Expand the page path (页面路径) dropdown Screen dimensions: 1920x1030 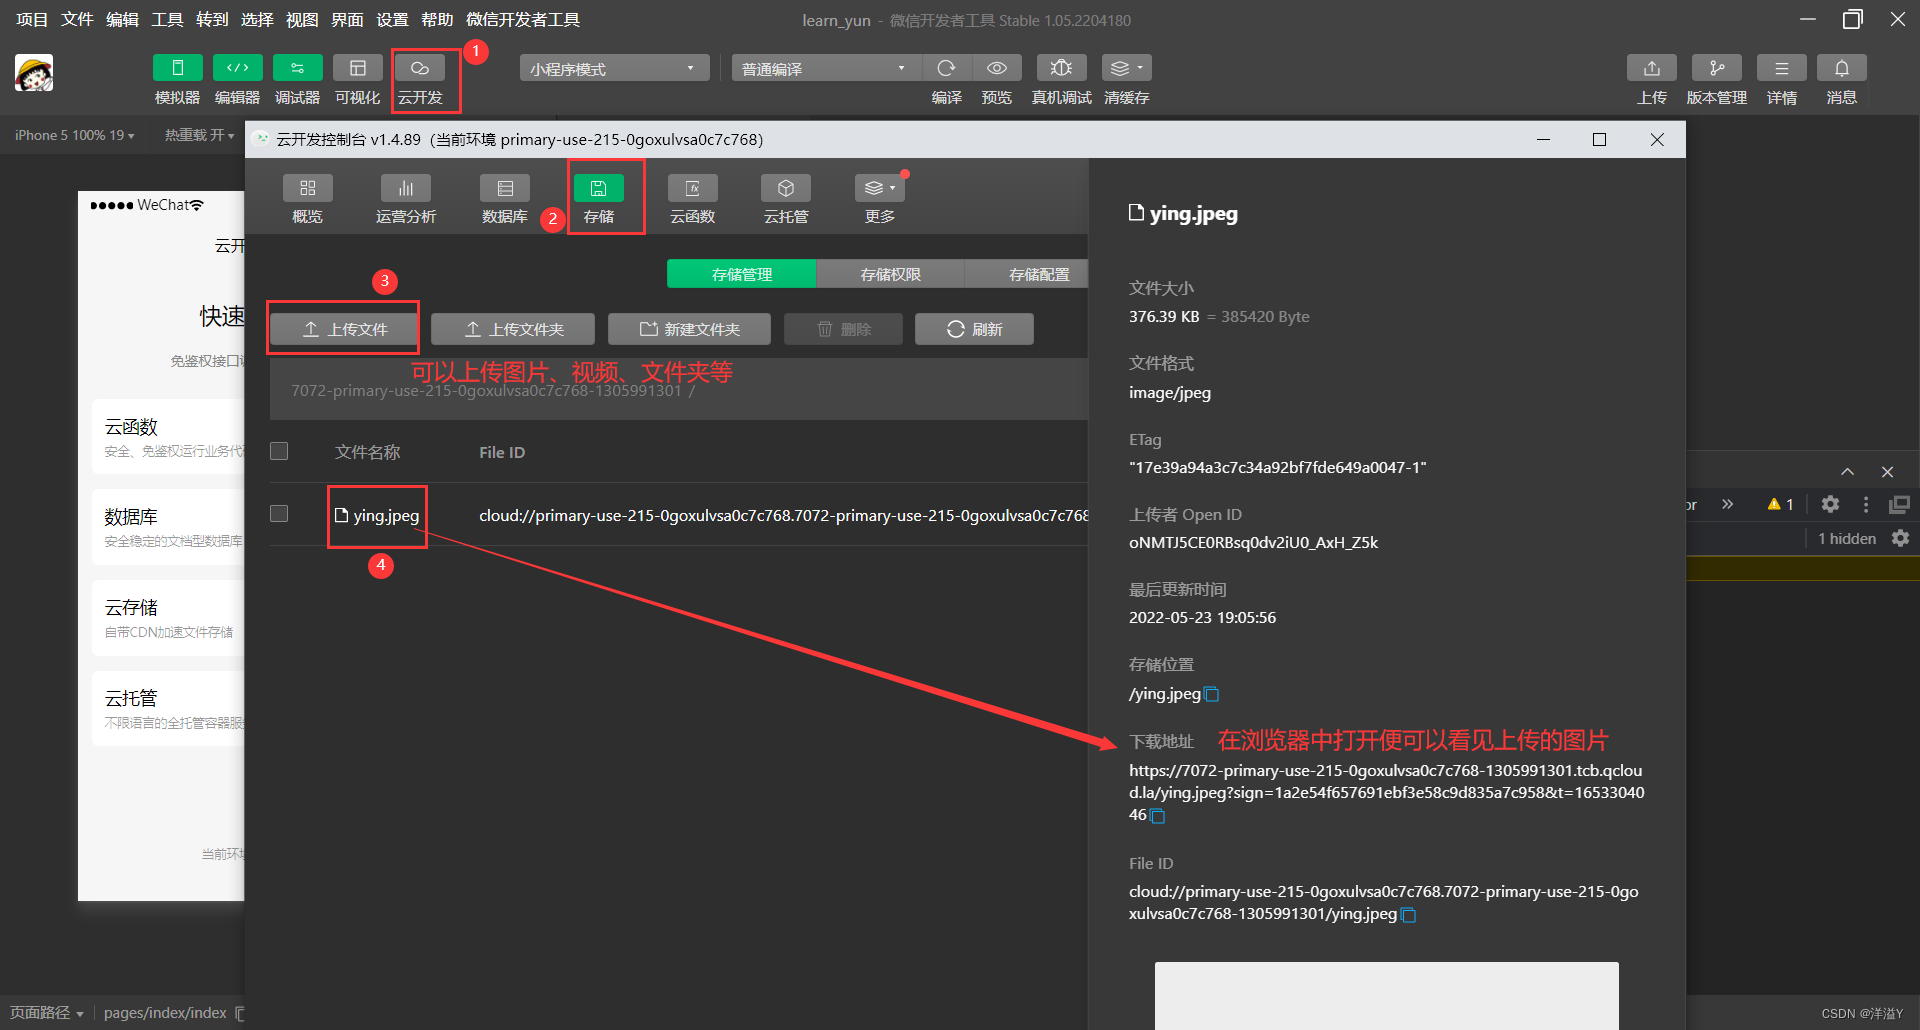[46, 1013]
